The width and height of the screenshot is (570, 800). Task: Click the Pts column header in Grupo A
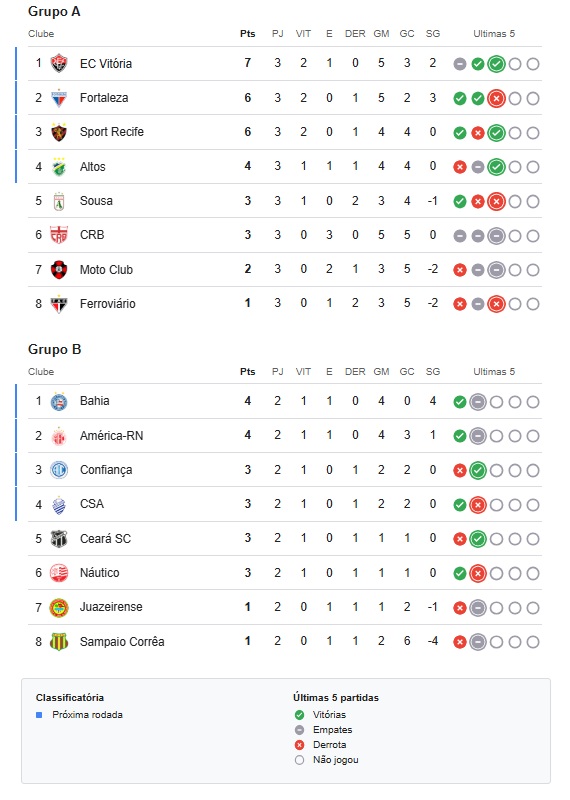point(247,34)
